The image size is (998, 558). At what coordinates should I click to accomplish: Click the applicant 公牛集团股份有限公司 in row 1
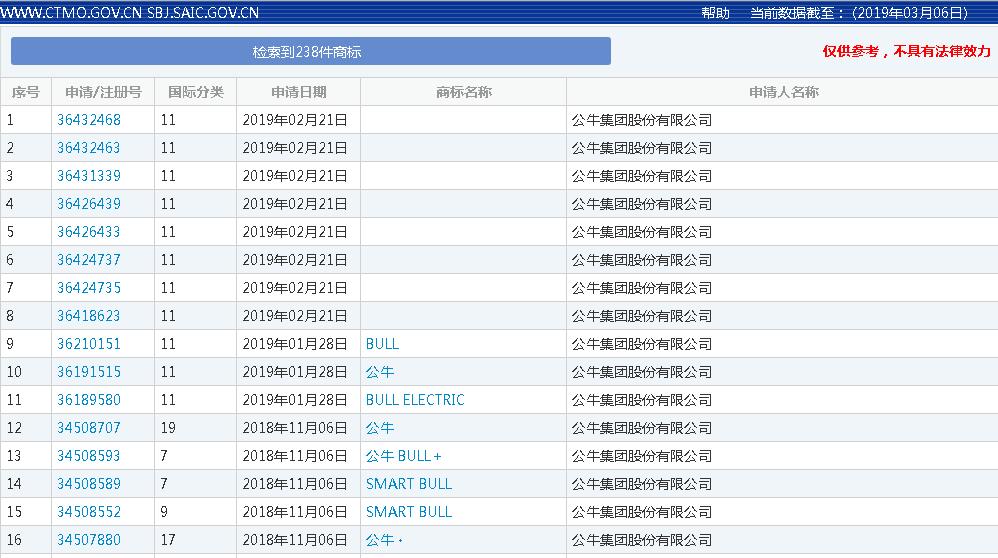(x=642, y=120)
